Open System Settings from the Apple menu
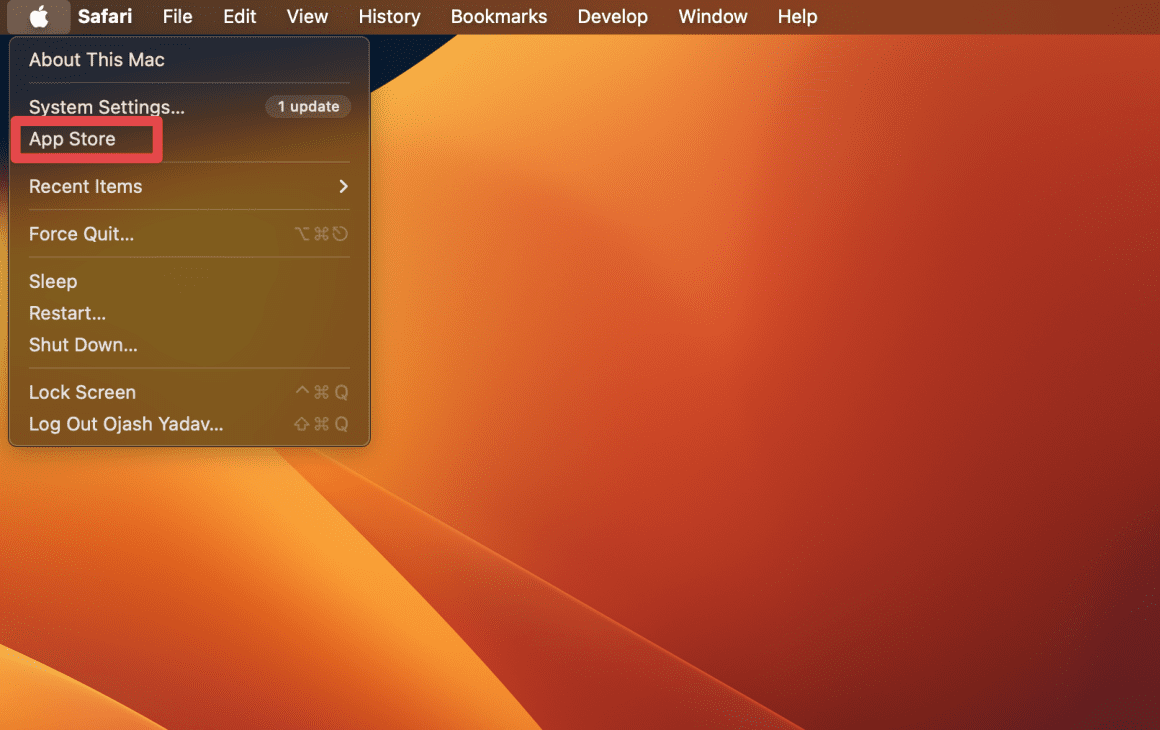This screenshot has height=730, width=1160. click(x=107, y=107)
